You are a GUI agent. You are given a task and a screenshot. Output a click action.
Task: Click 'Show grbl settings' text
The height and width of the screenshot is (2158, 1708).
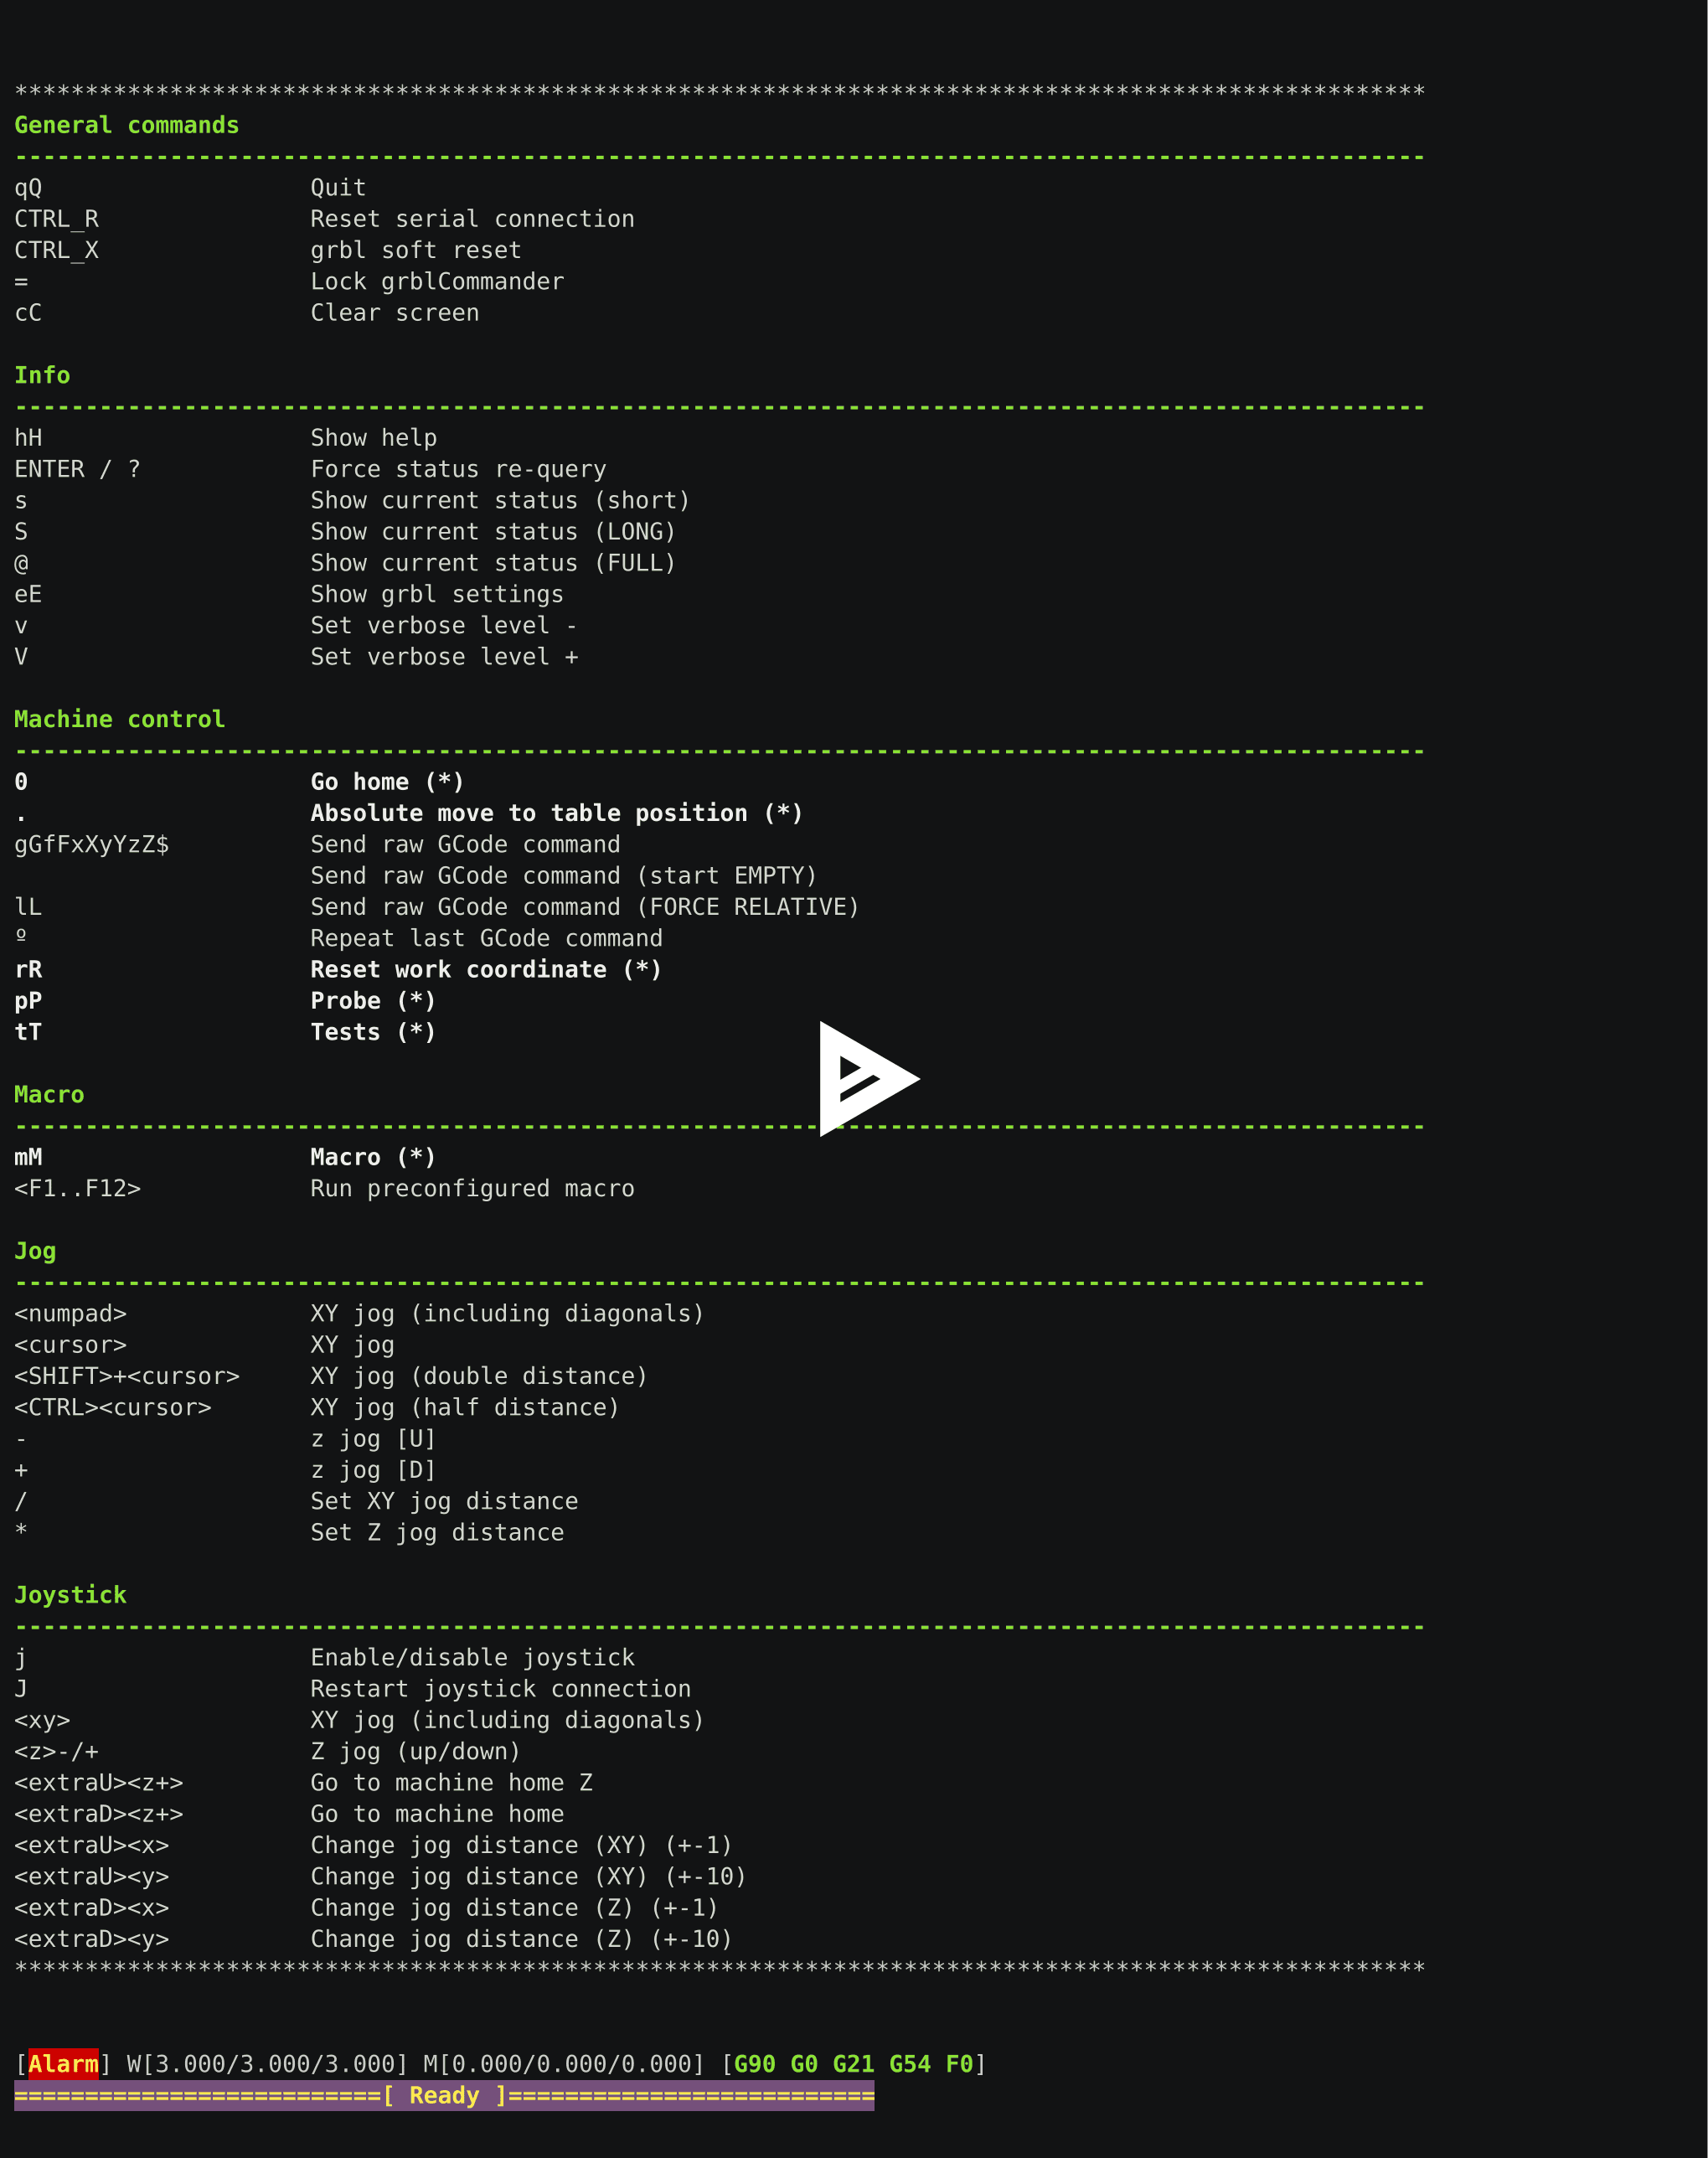click(x=437, y=594)
